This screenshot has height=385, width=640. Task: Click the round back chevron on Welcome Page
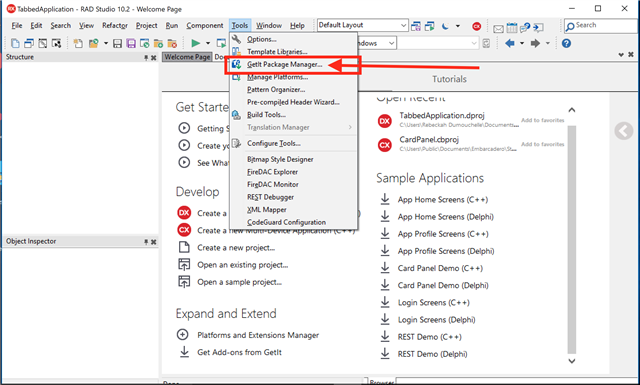(x=624, y=131)
